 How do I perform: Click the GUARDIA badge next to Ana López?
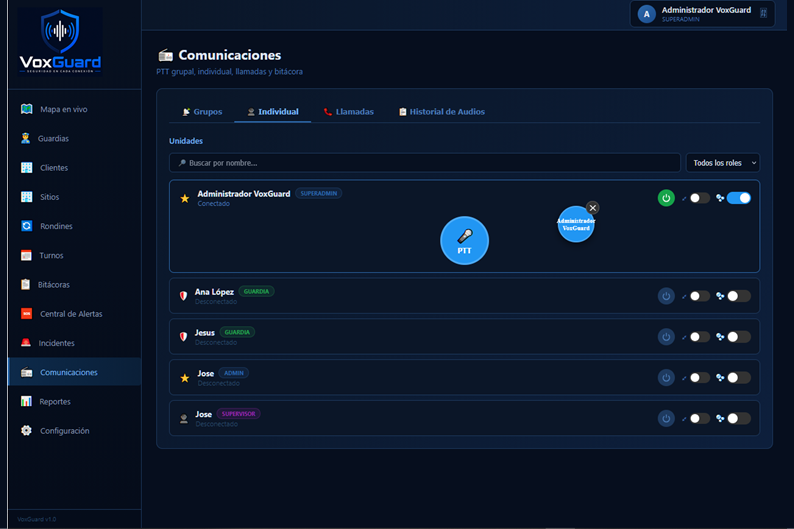click(x=256, y=292)
